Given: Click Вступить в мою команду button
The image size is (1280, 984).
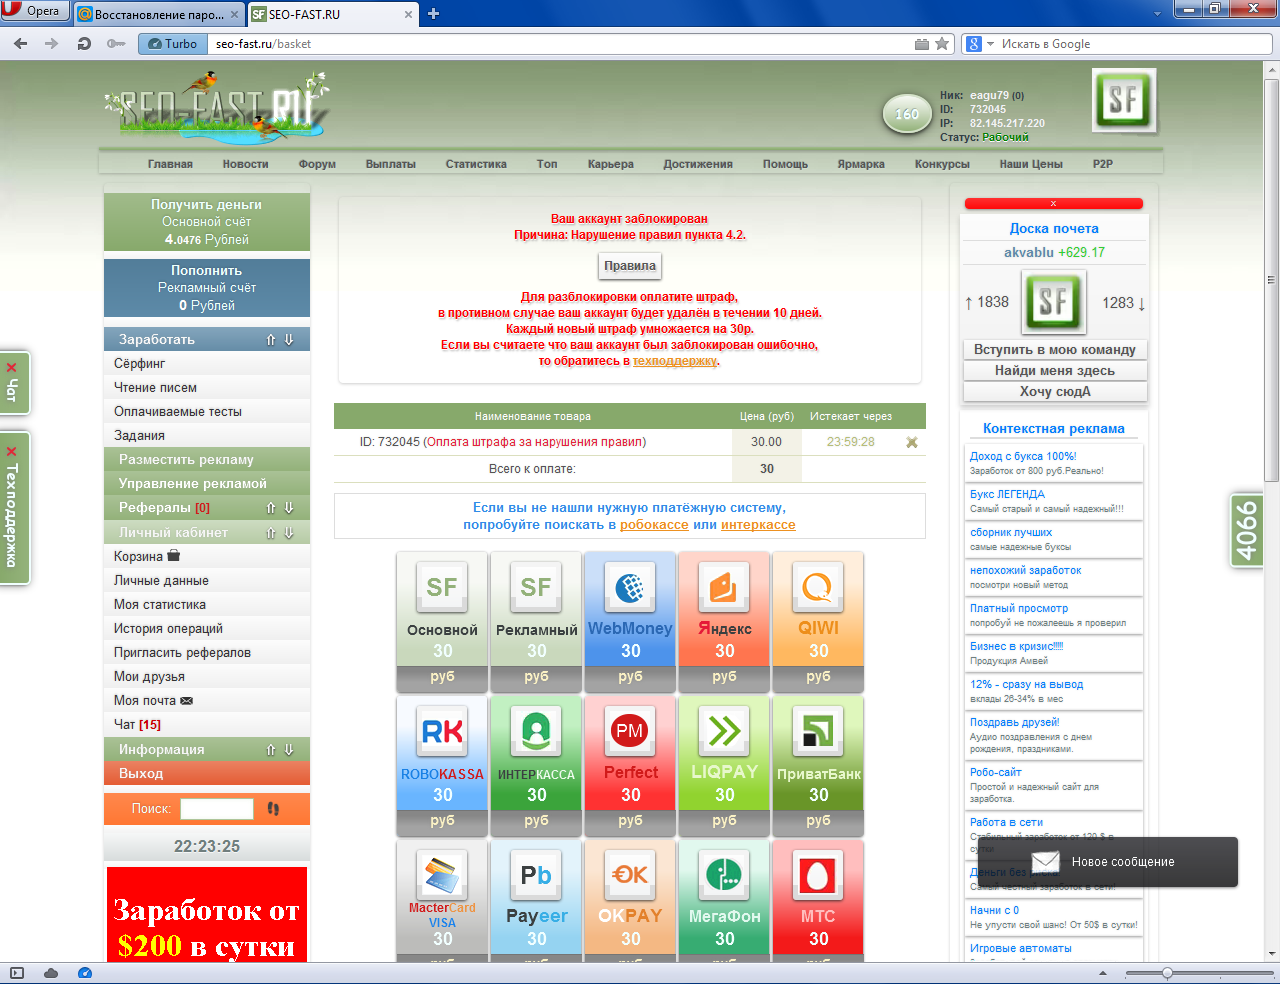Looking at the screenshot, I should [x=1055, y=350].
